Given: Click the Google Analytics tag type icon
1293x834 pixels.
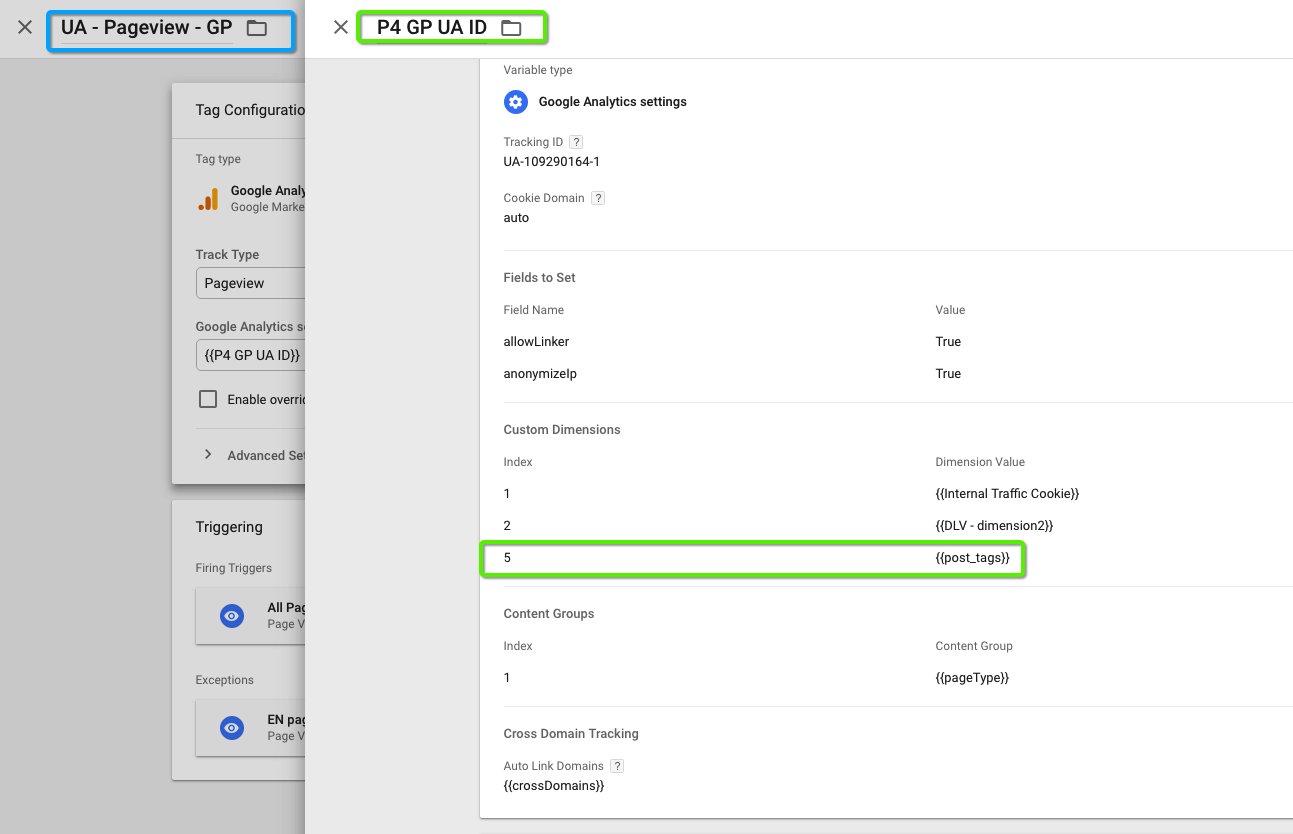Looking at the screenshot, I should pyautogui.click(x=208, y=199).
